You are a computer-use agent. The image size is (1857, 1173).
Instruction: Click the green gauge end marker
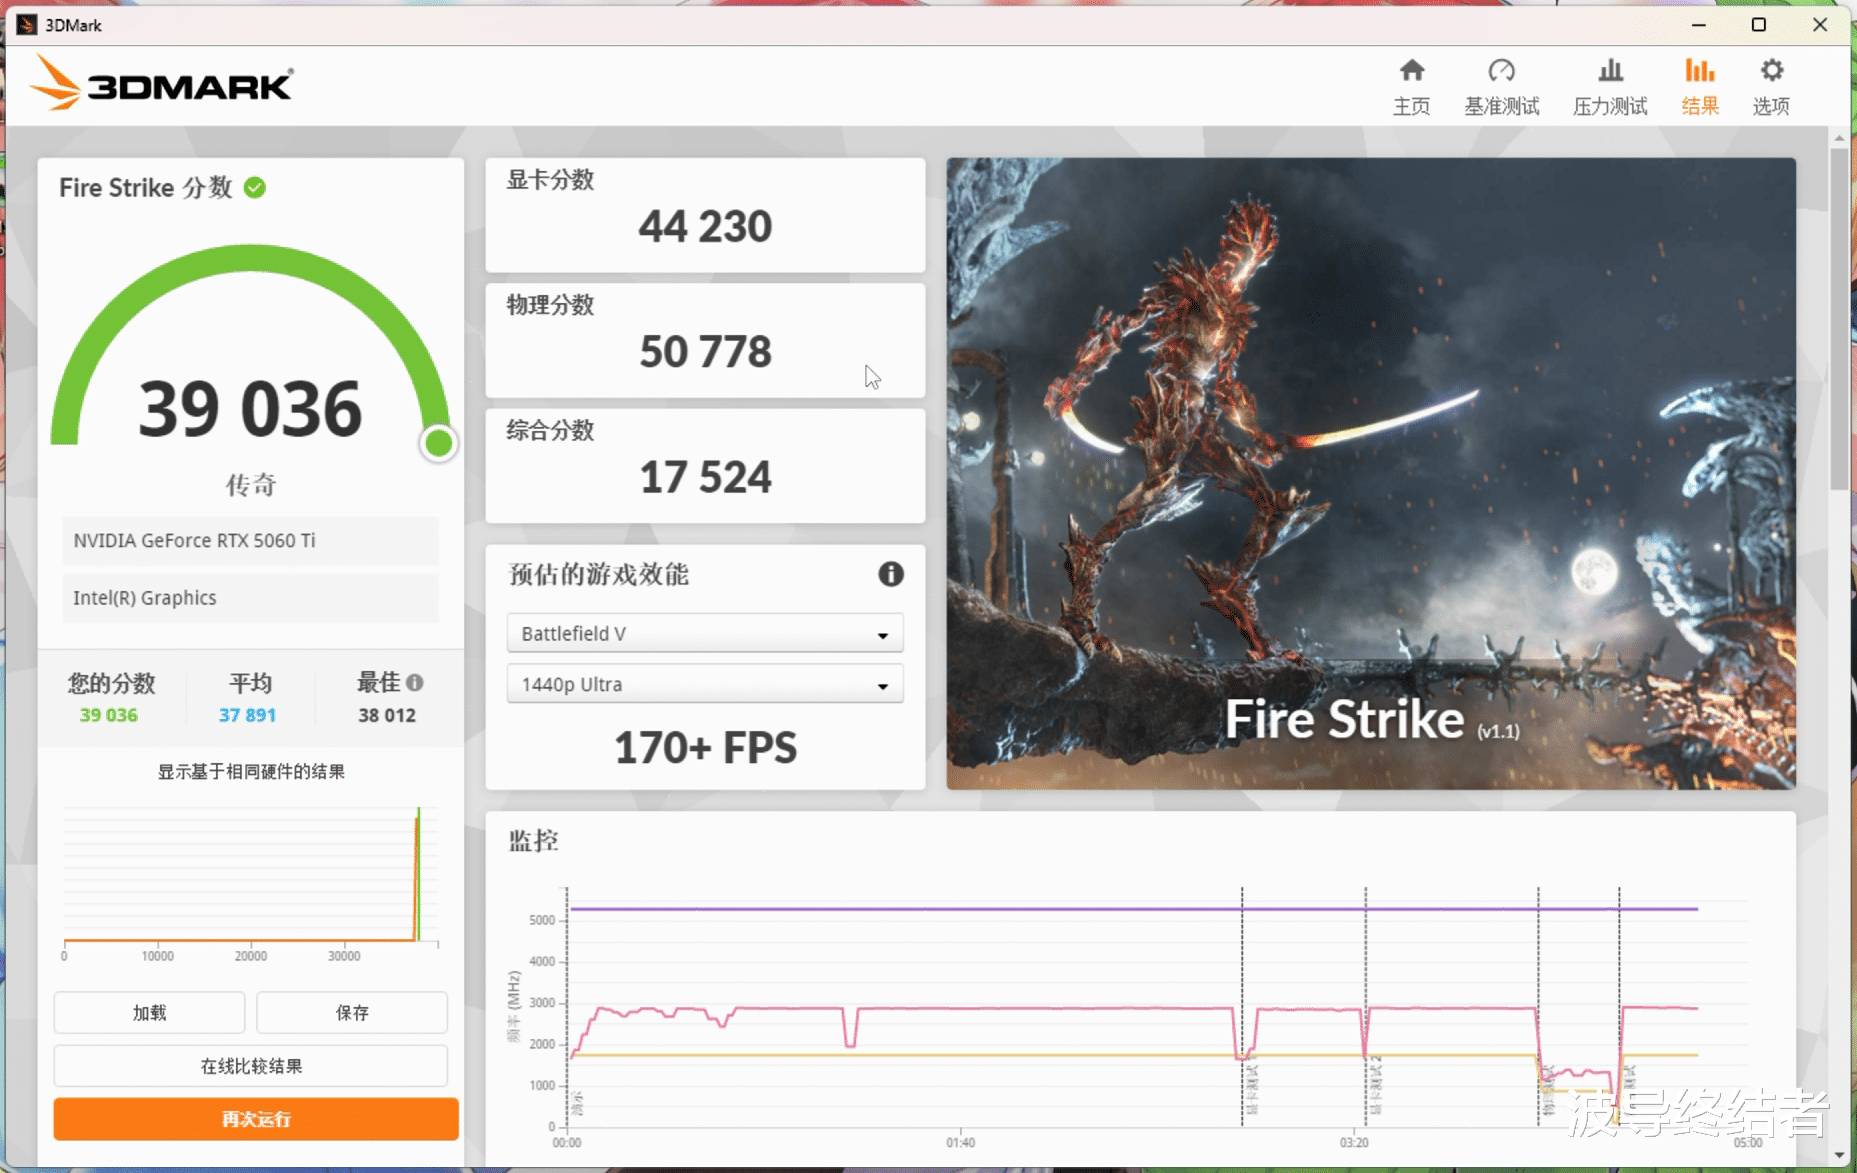[438, 443]
